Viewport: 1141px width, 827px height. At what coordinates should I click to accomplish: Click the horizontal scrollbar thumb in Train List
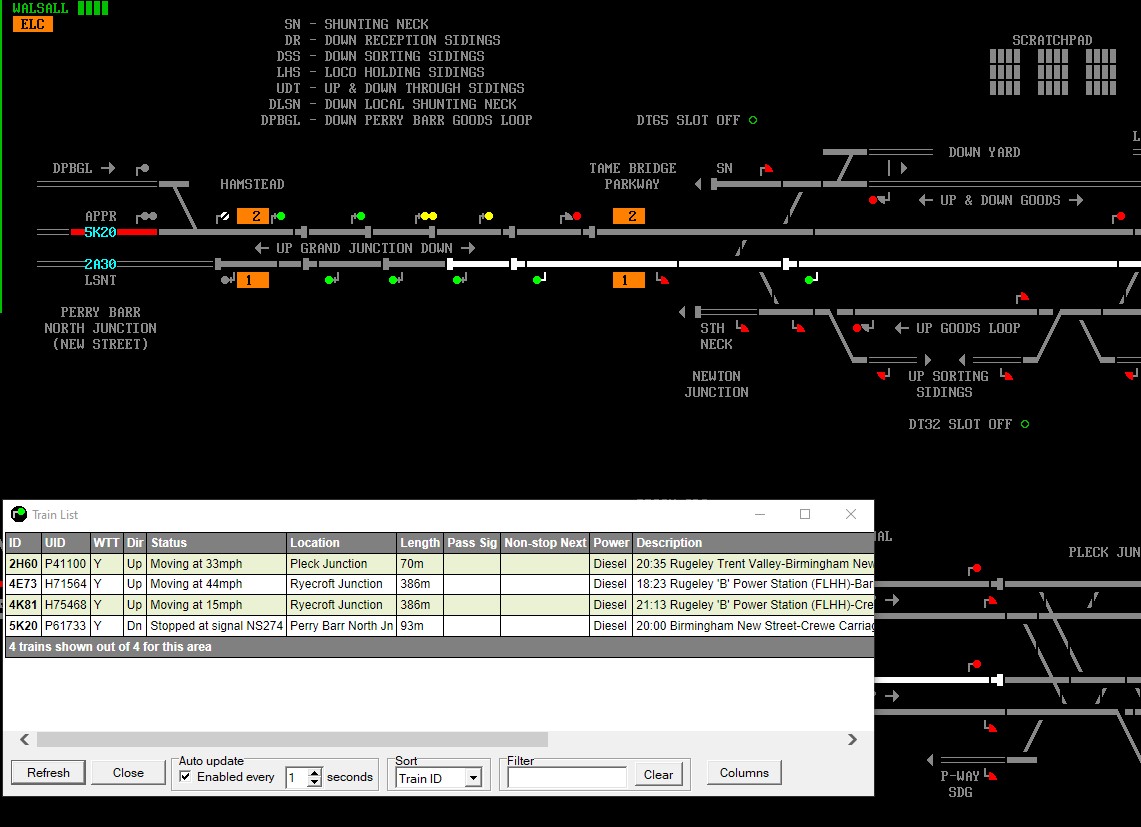(x=293, y=740)
